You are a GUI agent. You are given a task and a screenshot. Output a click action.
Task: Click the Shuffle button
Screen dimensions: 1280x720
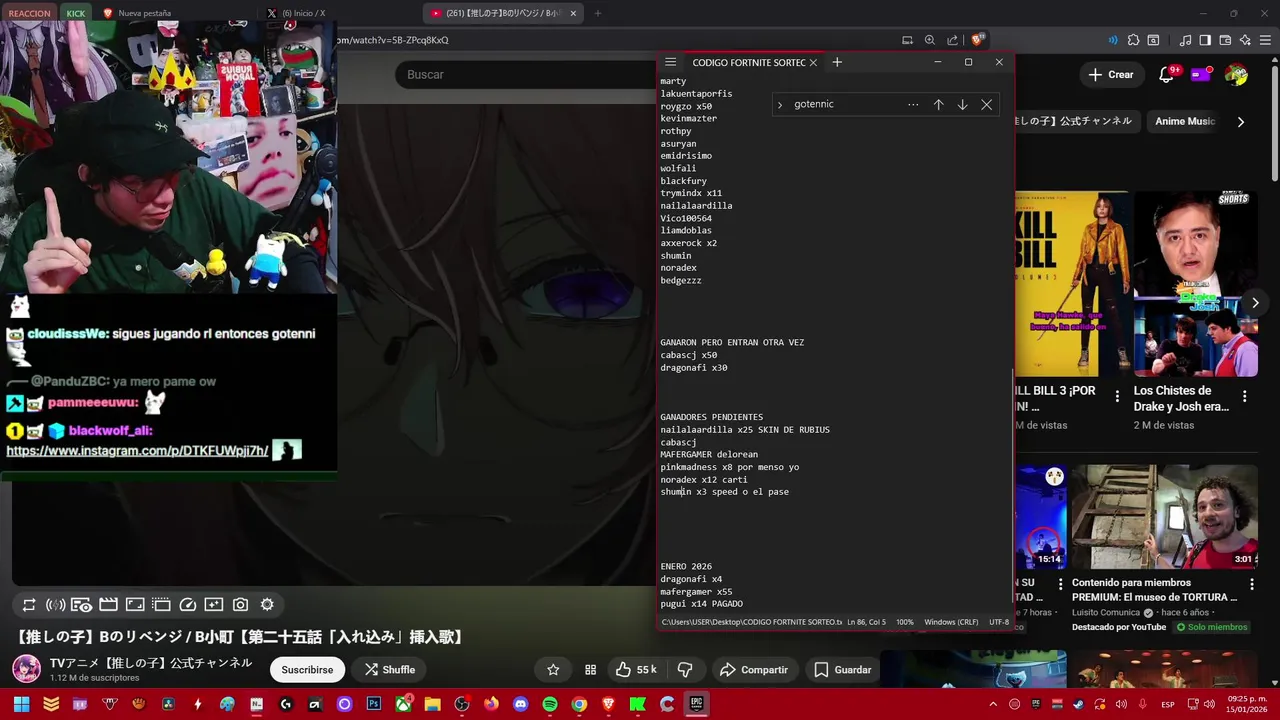[x=389, y=670]
